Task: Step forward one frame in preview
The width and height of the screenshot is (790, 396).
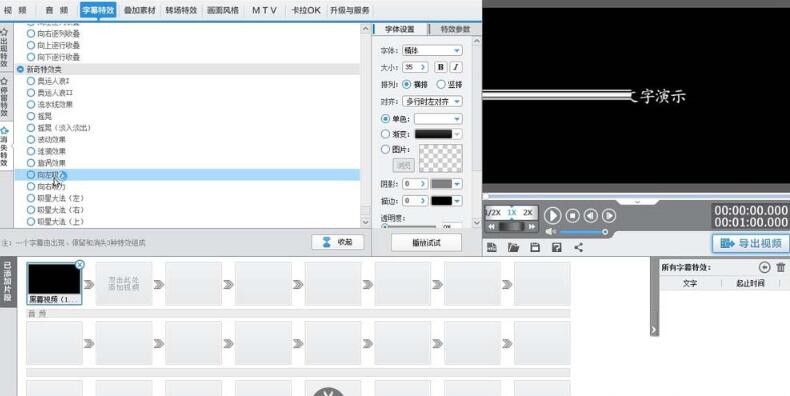Action: click(x=609, y=216)
